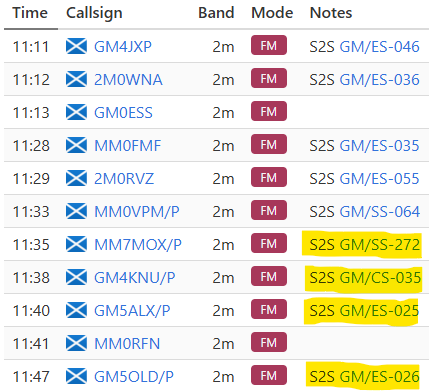Sort by the Callsign column header
The width and height of the screenshot is (431, 391).
tap(94, 13)
